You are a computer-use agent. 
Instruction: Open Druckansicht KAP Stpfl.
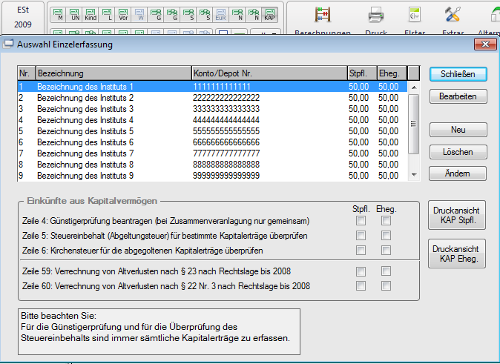pyautogui.click(x=457, y=215)
